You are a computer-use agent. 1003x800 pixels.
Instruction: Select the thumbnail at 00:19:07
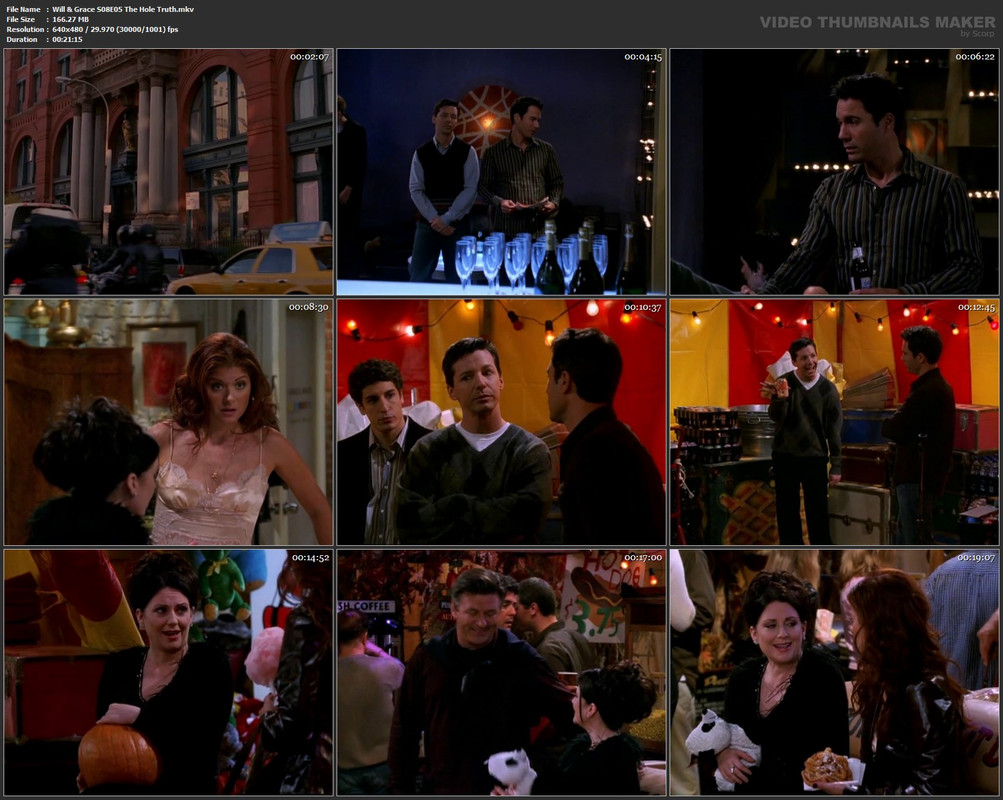[x=834, y=672]
